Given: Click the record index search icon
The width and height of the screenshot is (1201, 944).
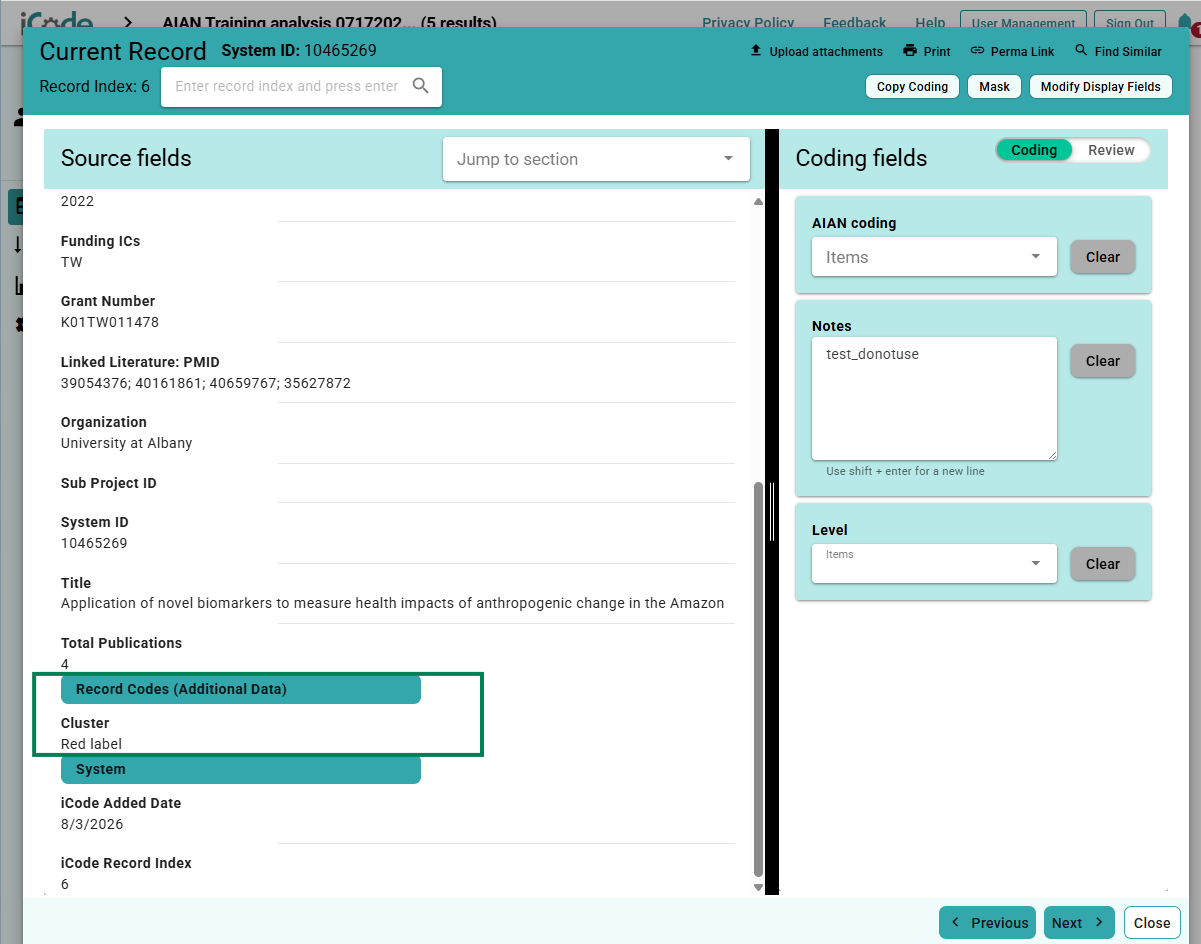Looking at the screenshot, I should coord(421,86).
